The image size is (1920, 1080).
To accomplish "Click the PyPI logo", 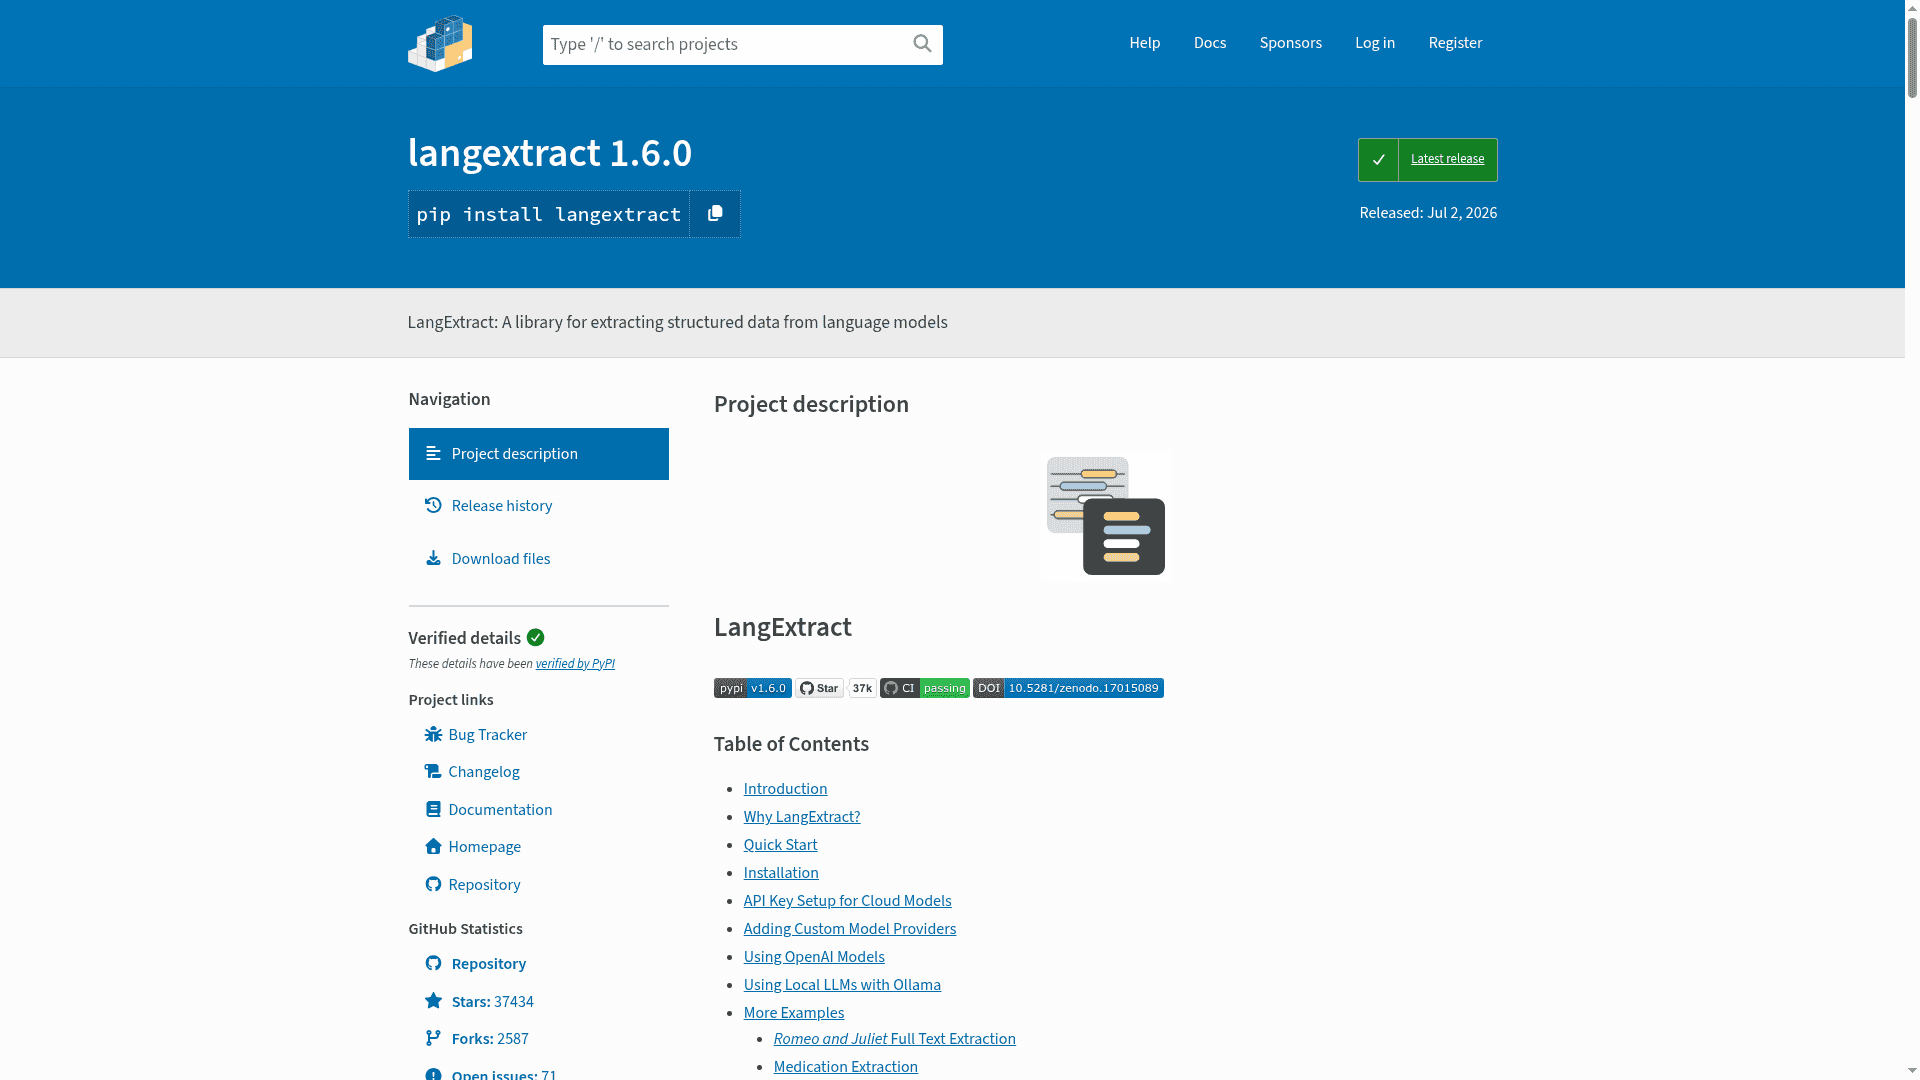I will tap(440, 43).
